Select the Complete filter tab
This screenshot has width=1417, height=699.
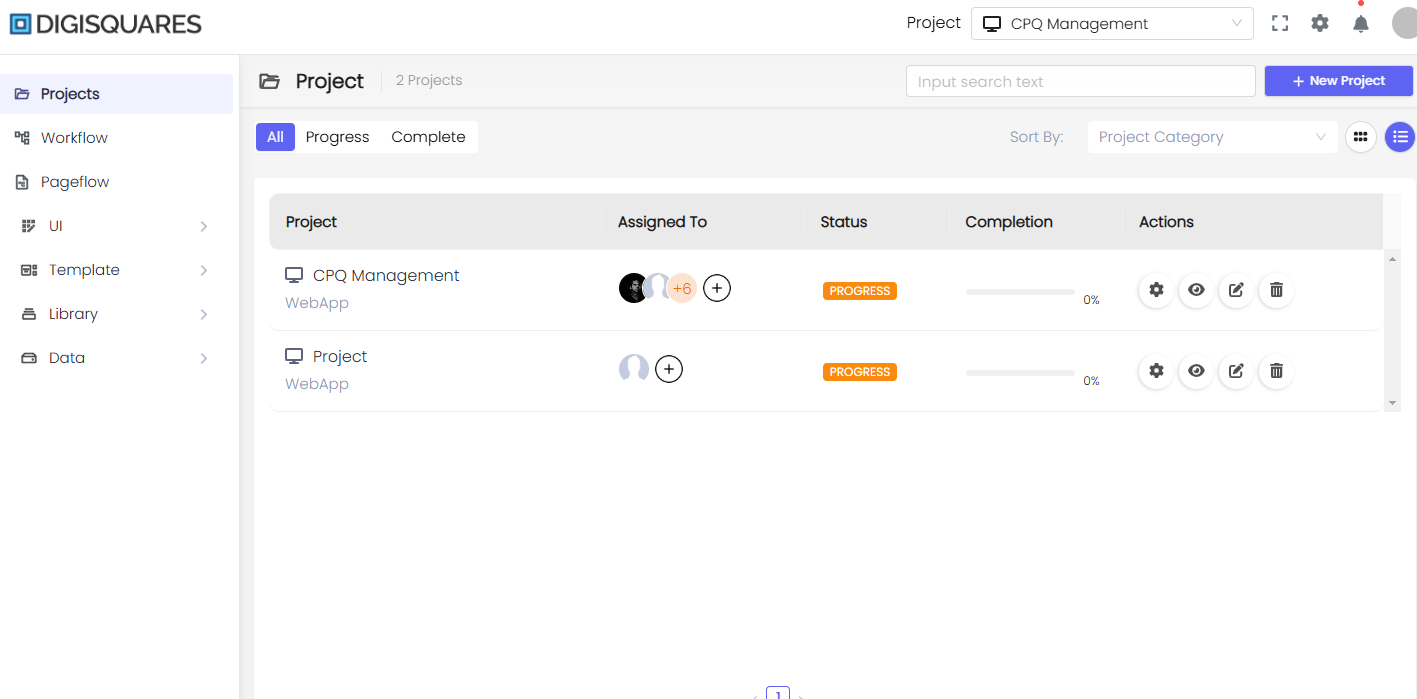(428, 137)
